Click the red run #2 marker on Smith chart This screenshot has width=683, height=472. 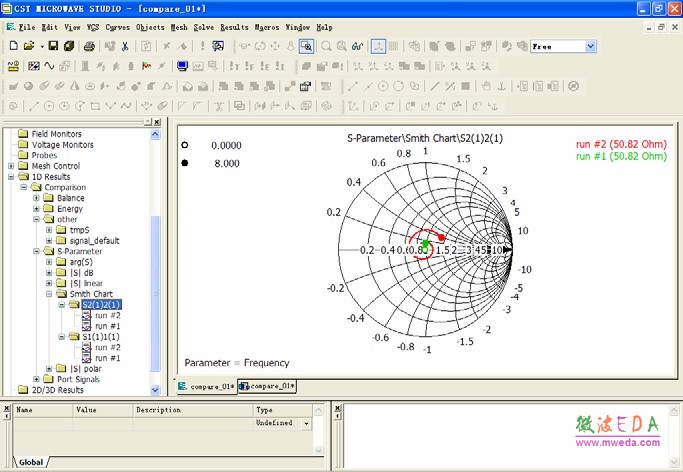(441, 237)
